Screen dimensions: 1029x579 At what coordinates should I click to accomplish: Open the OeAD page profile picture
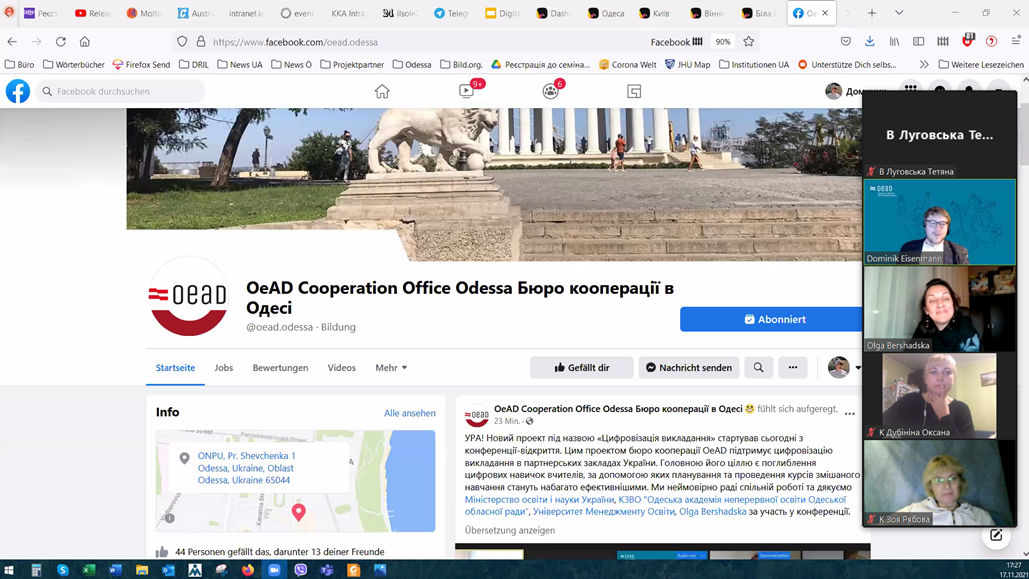coord(188,296)
